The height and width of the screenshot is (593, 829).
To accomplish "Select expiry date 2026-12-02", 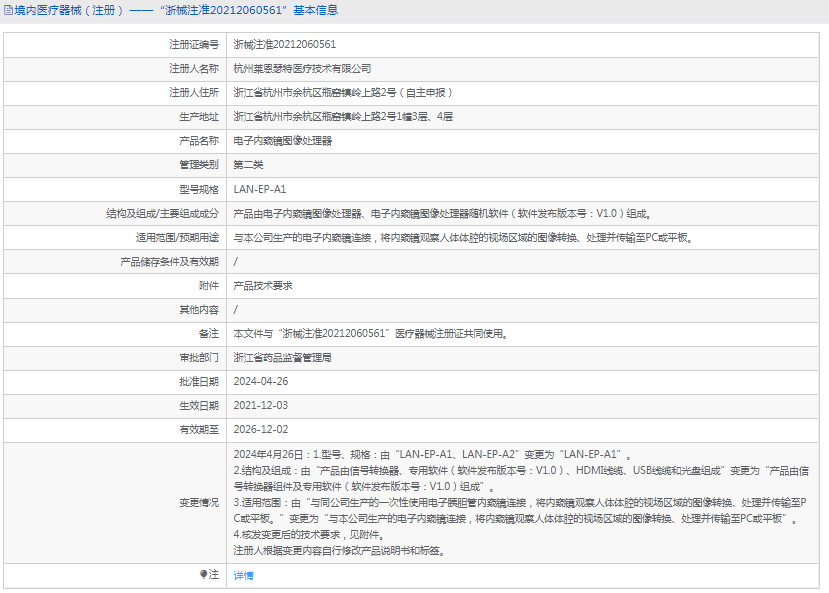I will click(x=261, y=430).
